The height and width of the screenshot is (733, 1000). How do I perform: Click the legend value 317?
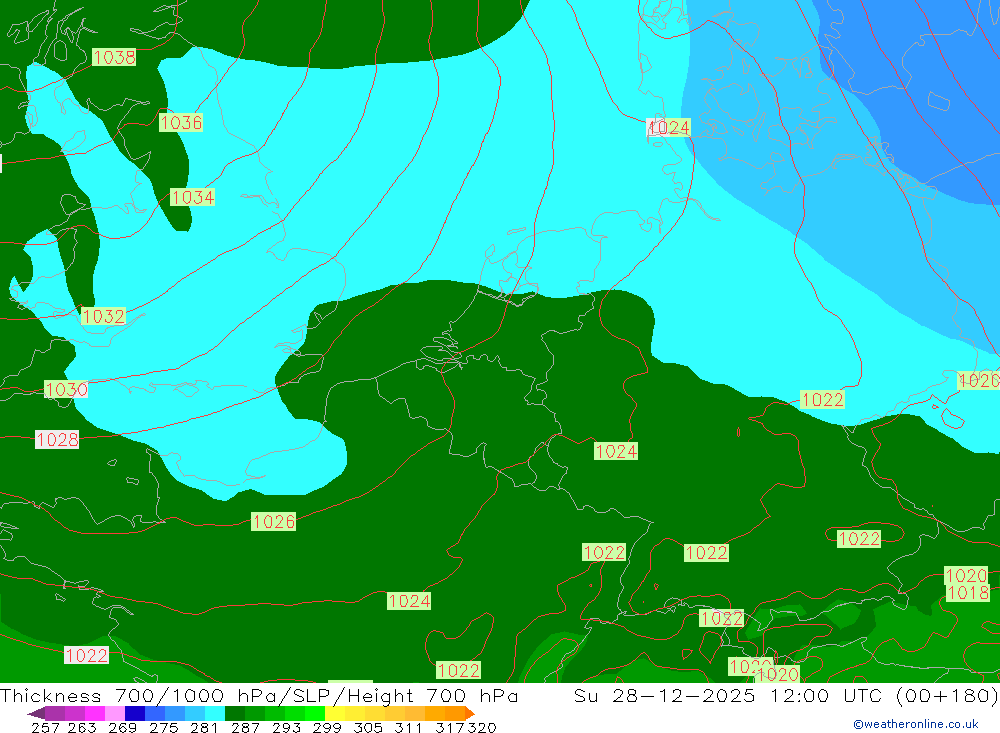(x=449, y=727)
